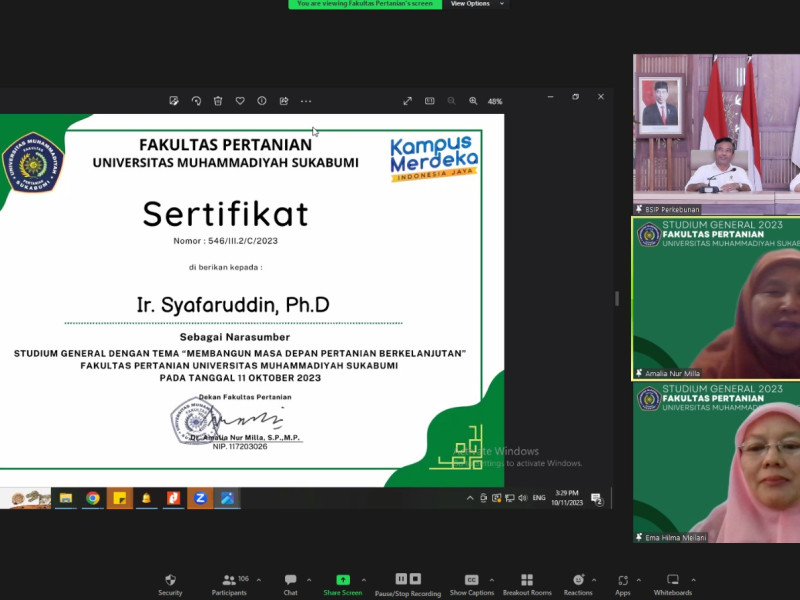Open File Explorer in the shared taskbar
The width and height of the screenshot is (800, 600).
pos(66,498)
